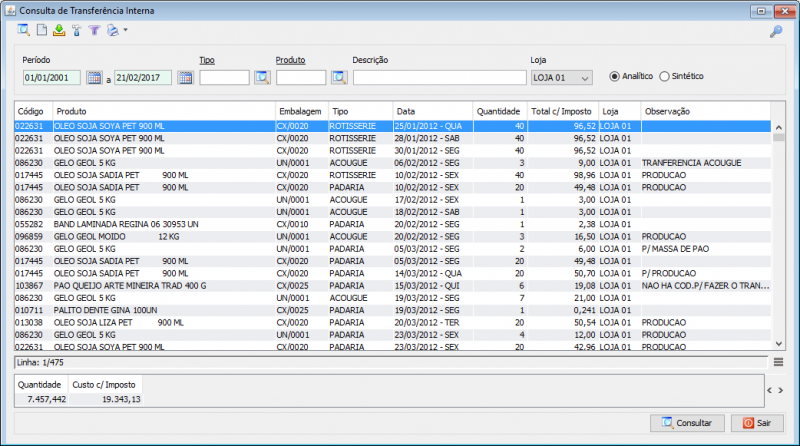Select the Analítico radio button
Screen dimensions: 800x446
614,77
